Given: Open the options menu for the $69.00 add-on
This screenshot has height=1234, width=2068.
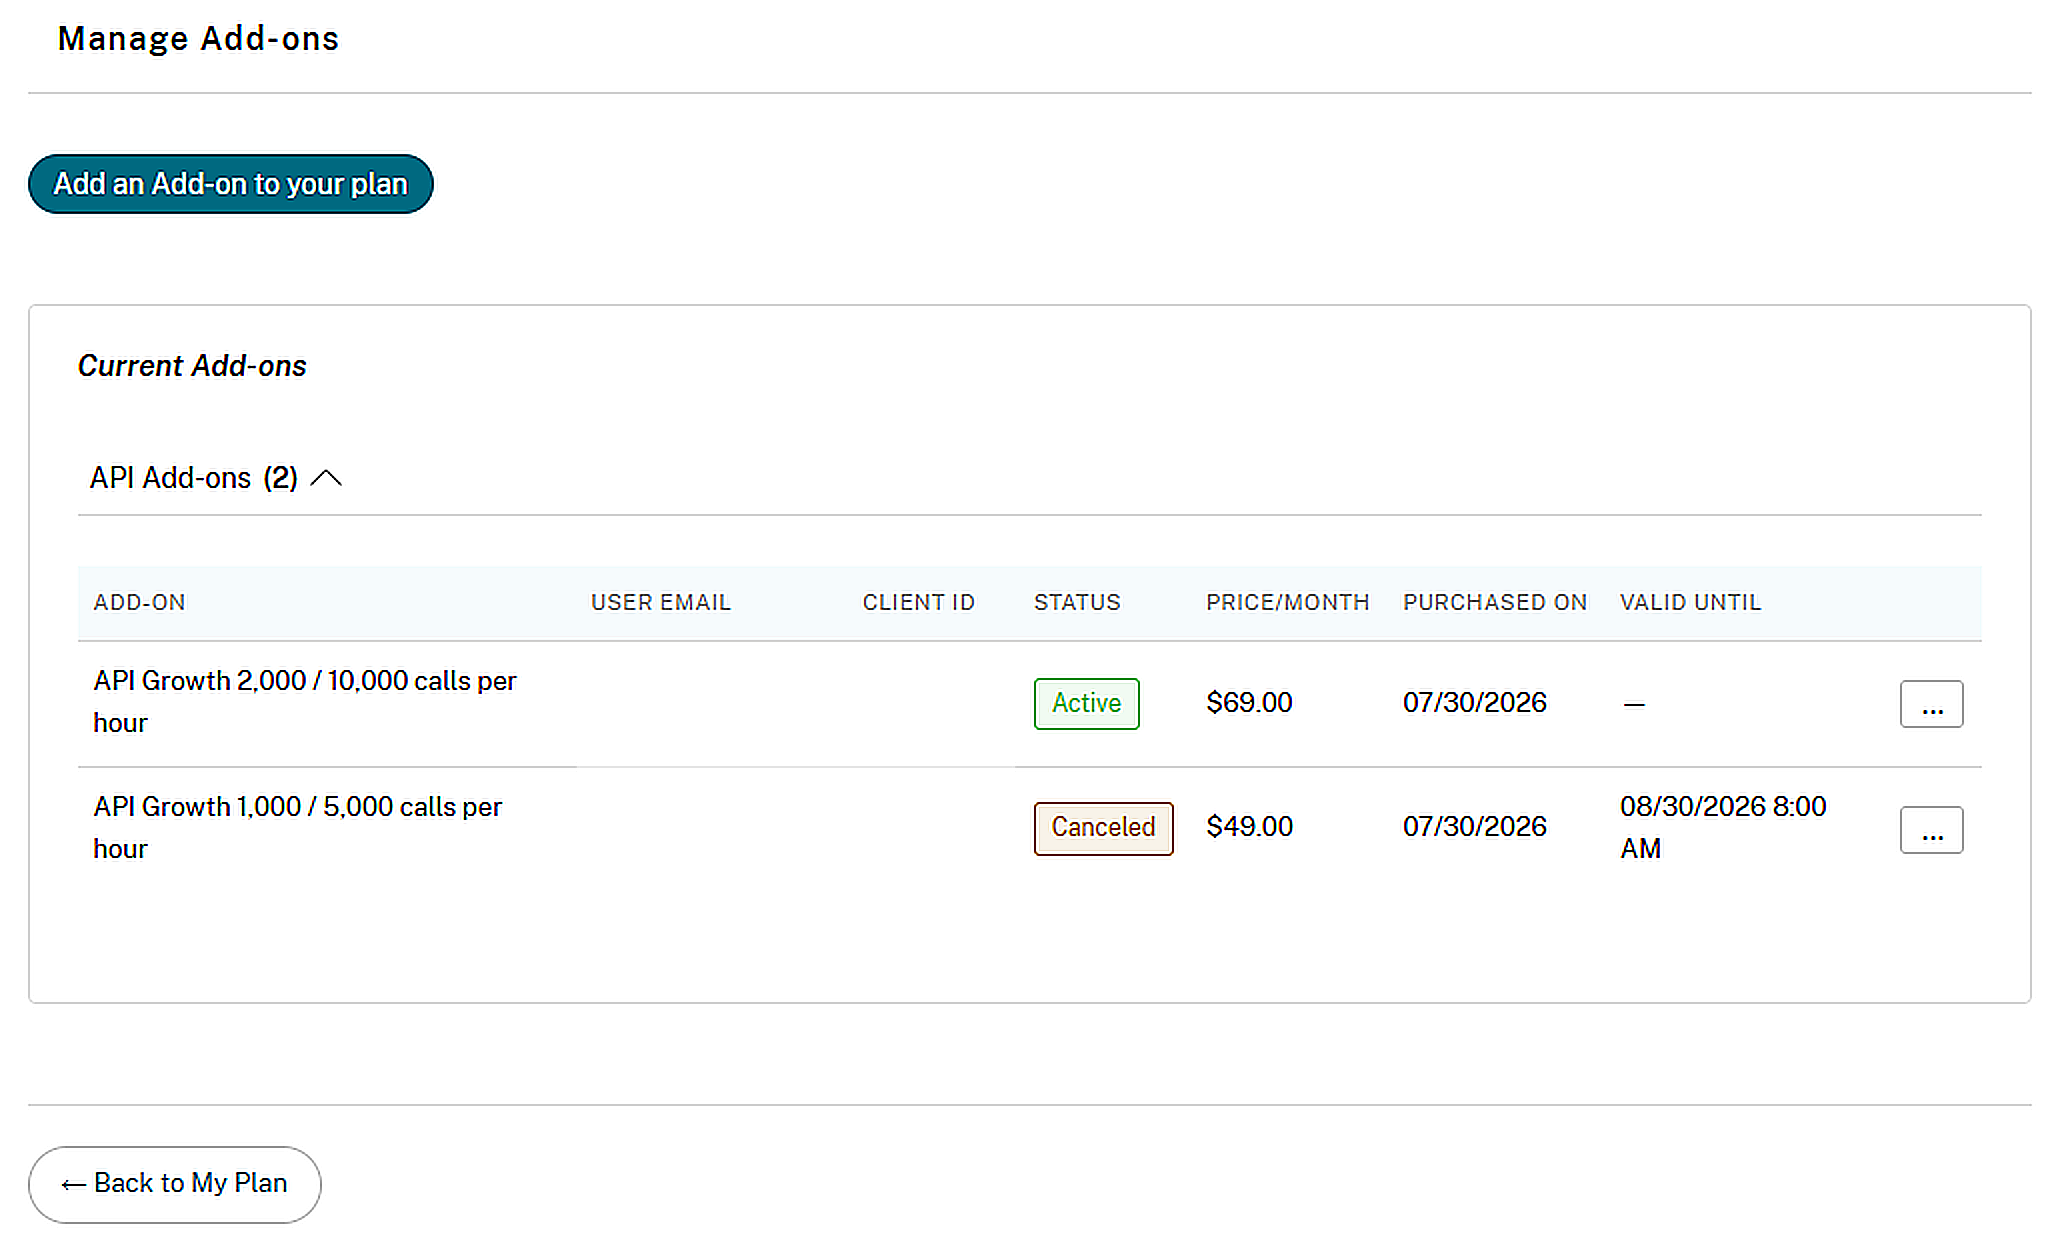Looking at the screenshot, I should [x=1931, y=704].
